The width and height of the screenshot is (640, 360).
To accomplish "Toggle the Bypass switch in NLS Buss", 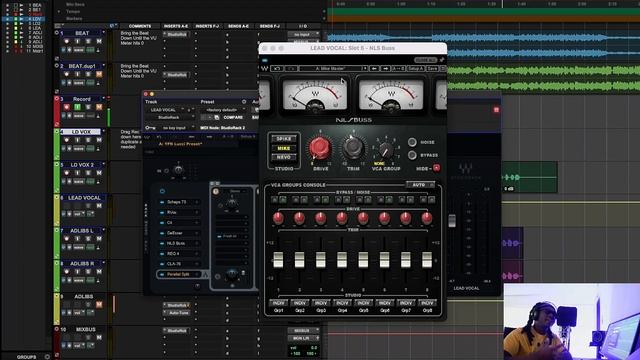I will [412, 155].
